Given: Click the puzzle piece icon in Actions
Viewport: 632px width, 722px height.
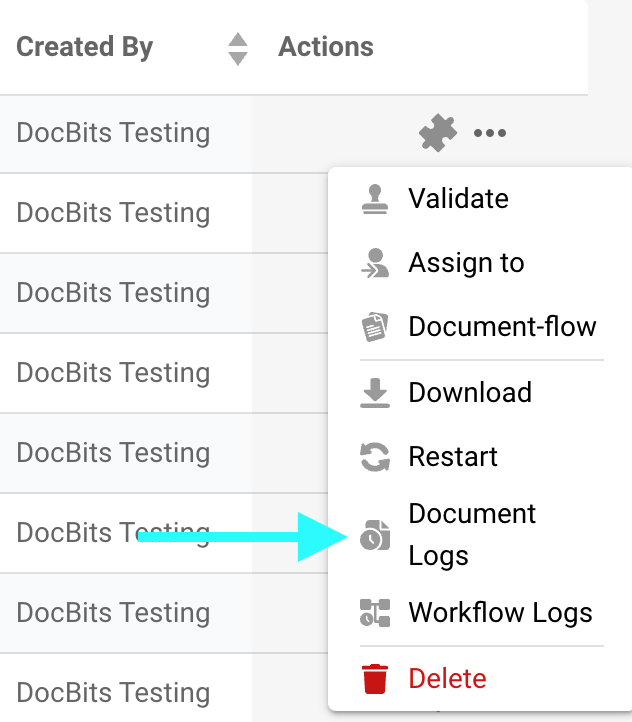Looking at the screenshot, I should coord(438,133).
